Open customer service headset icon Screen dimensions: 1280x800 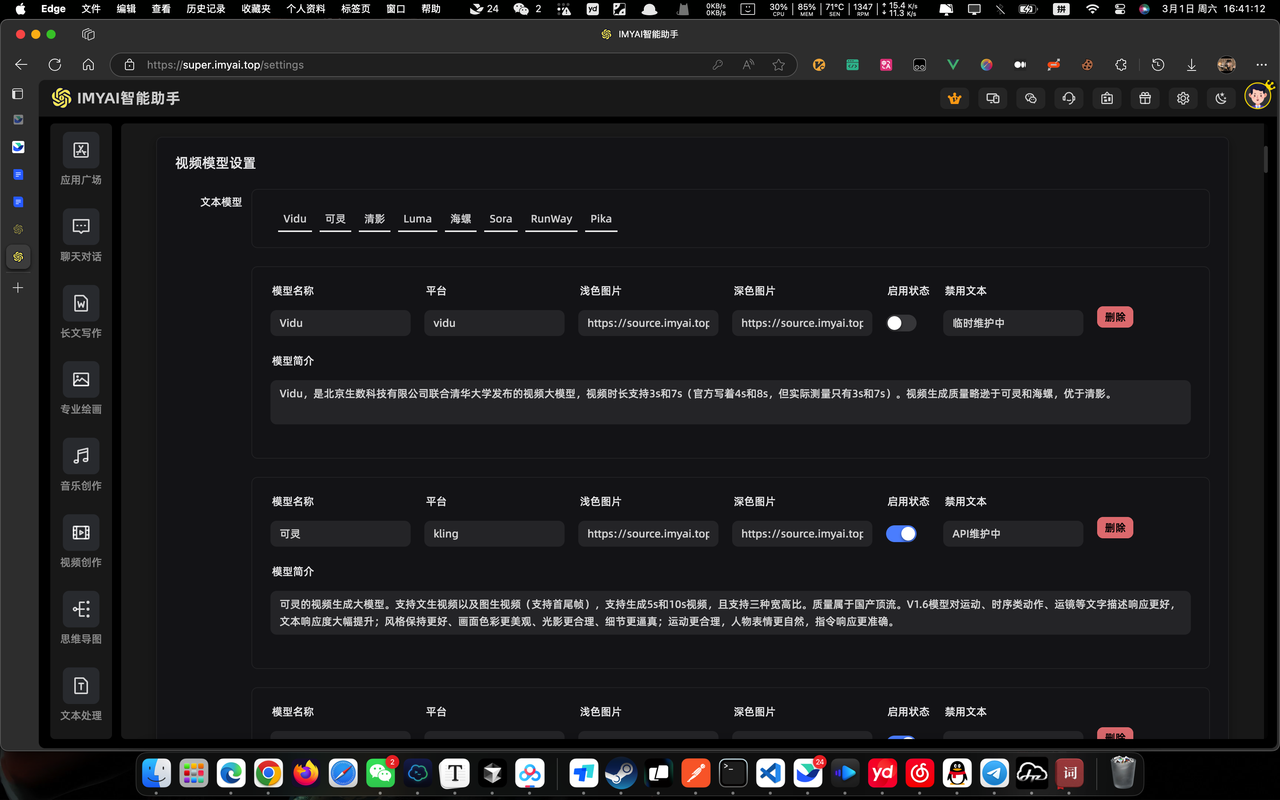click(x=1069, y=98)
